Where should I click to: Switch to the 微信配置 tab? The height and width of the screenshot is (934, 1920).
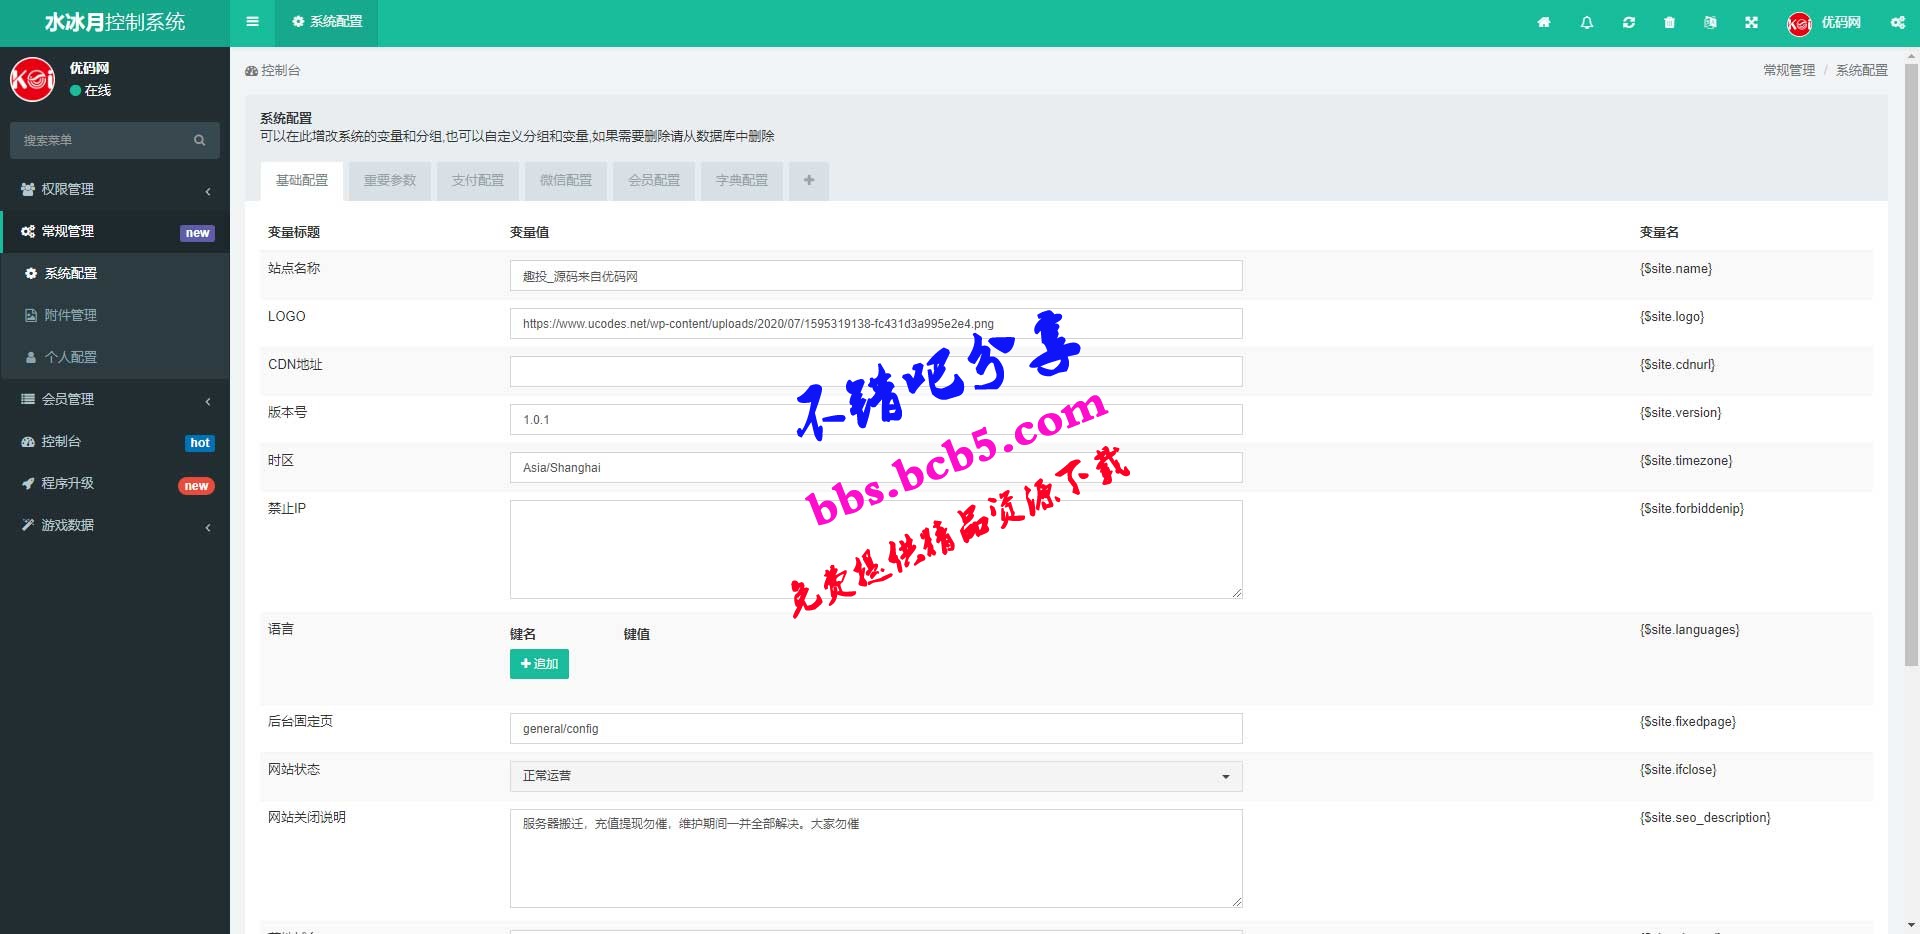tap(566, 181)
